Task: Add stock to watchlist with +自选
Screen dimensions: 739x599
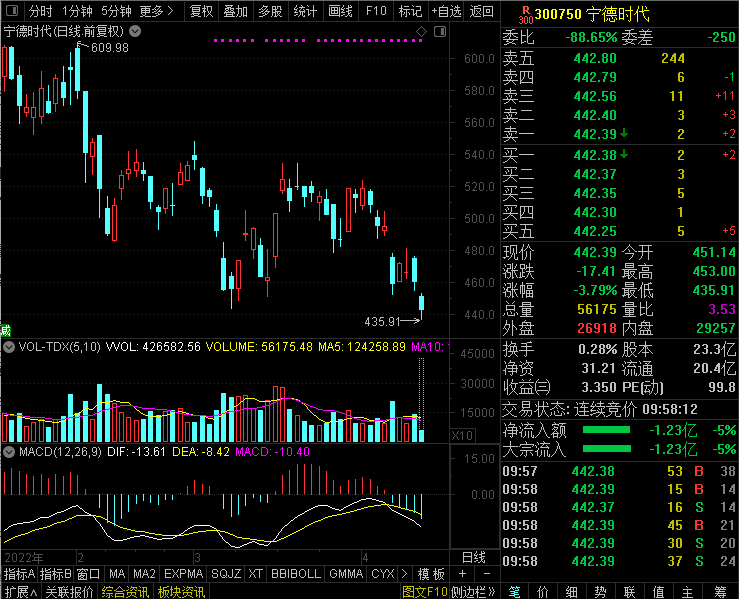Action: [445, 11]
